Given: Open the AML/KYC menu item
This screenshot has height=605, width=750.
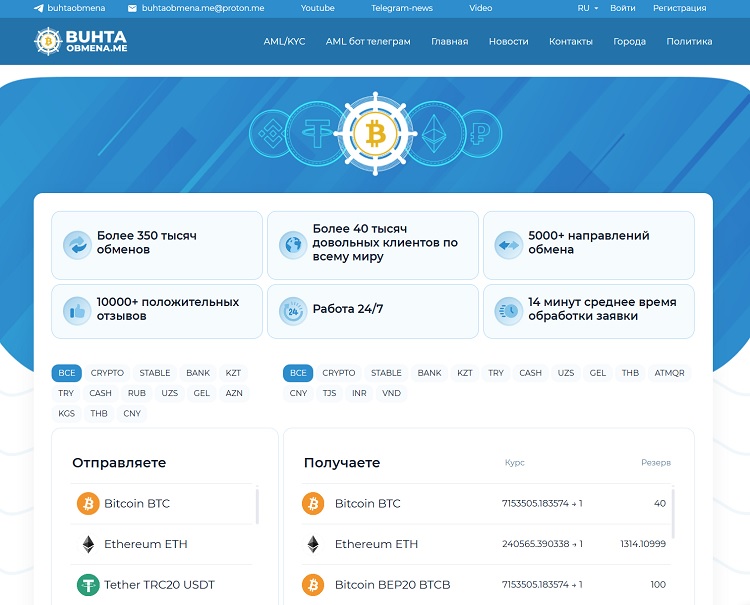Looking at the screenshot, I should (x=284, y=42).
